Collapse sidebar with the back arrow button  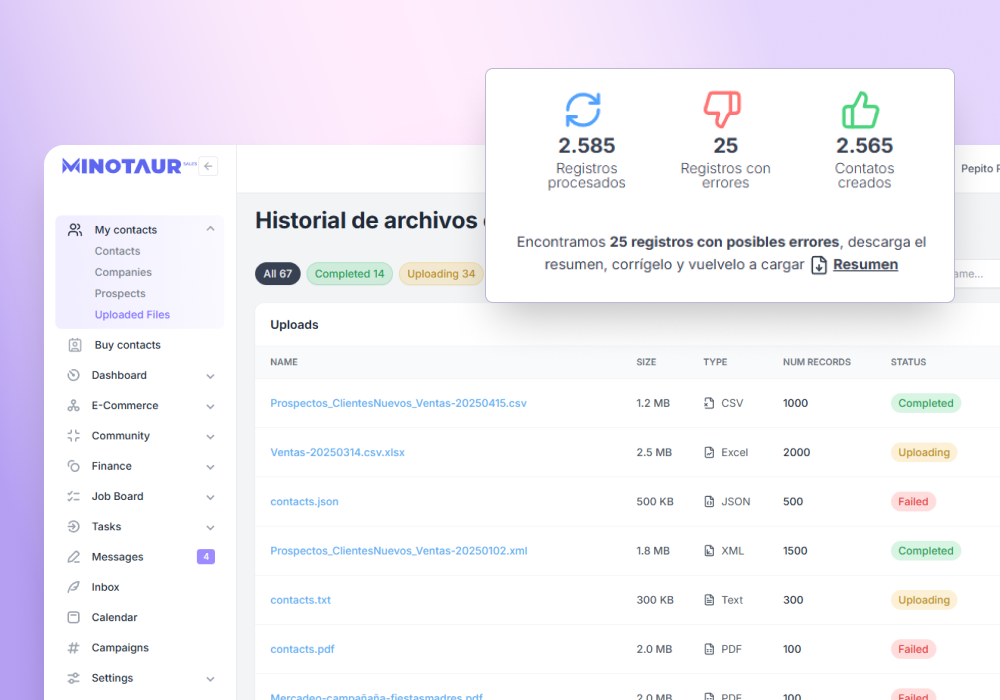(208, 167)
